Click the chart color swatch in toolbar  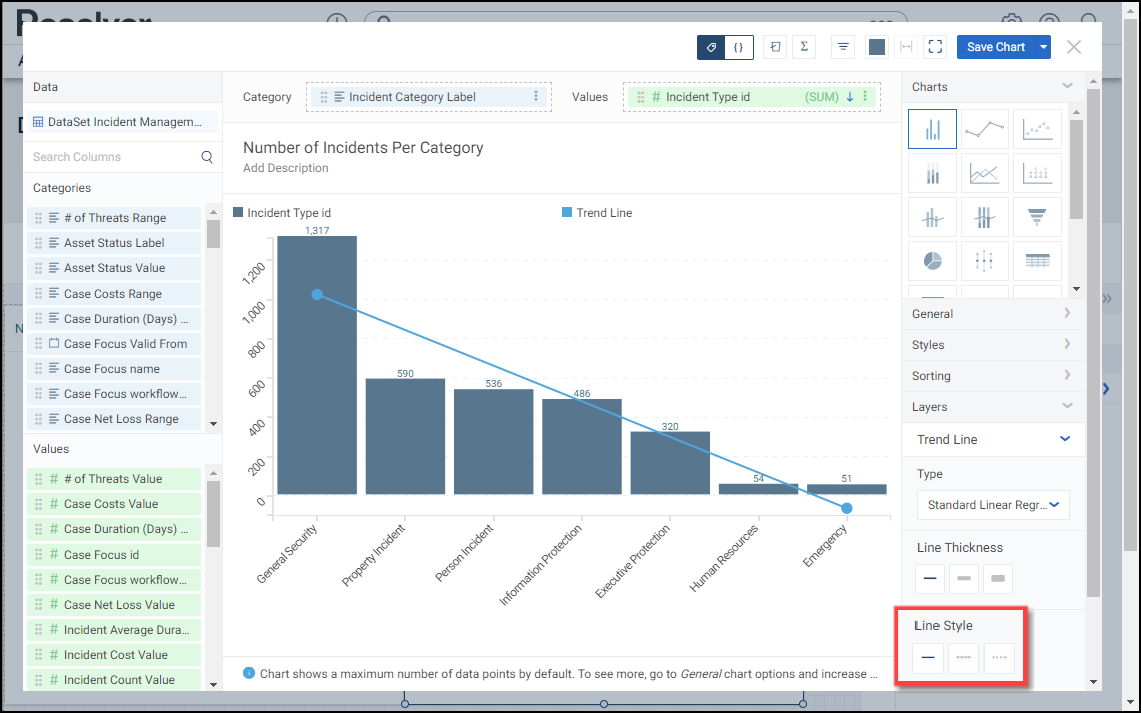click(877, 47)
